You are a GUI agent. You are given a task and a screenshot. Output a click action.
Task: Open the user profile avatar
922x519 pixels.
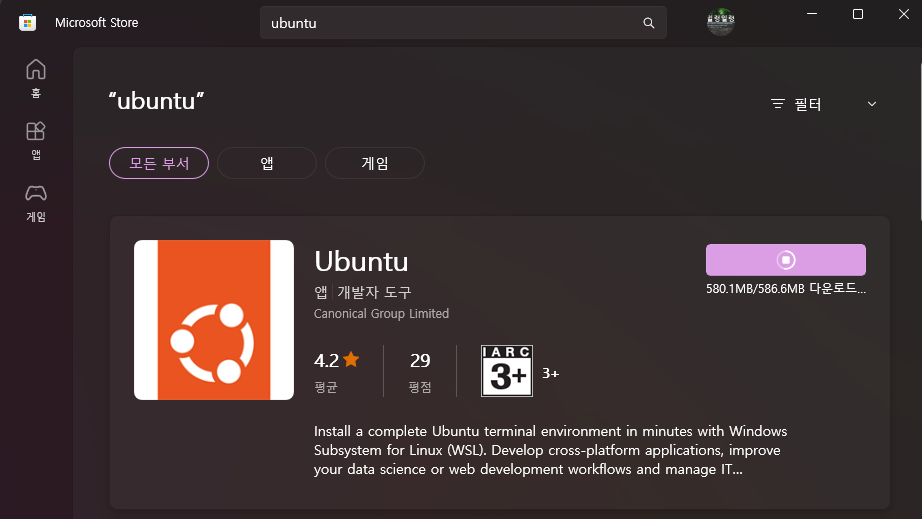pyautogui.click(x=720, y=22)
